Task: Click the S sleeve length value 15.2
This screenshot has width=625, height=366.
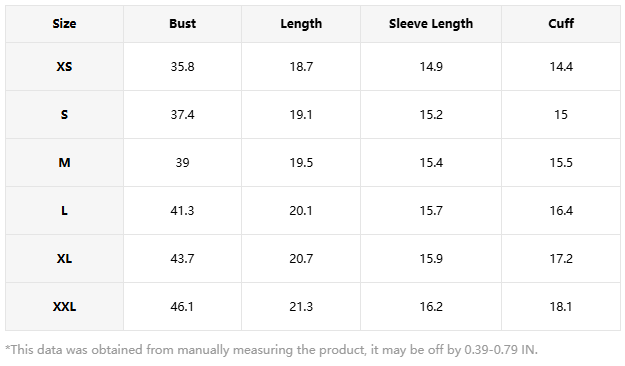Action: tap(431, 115)
